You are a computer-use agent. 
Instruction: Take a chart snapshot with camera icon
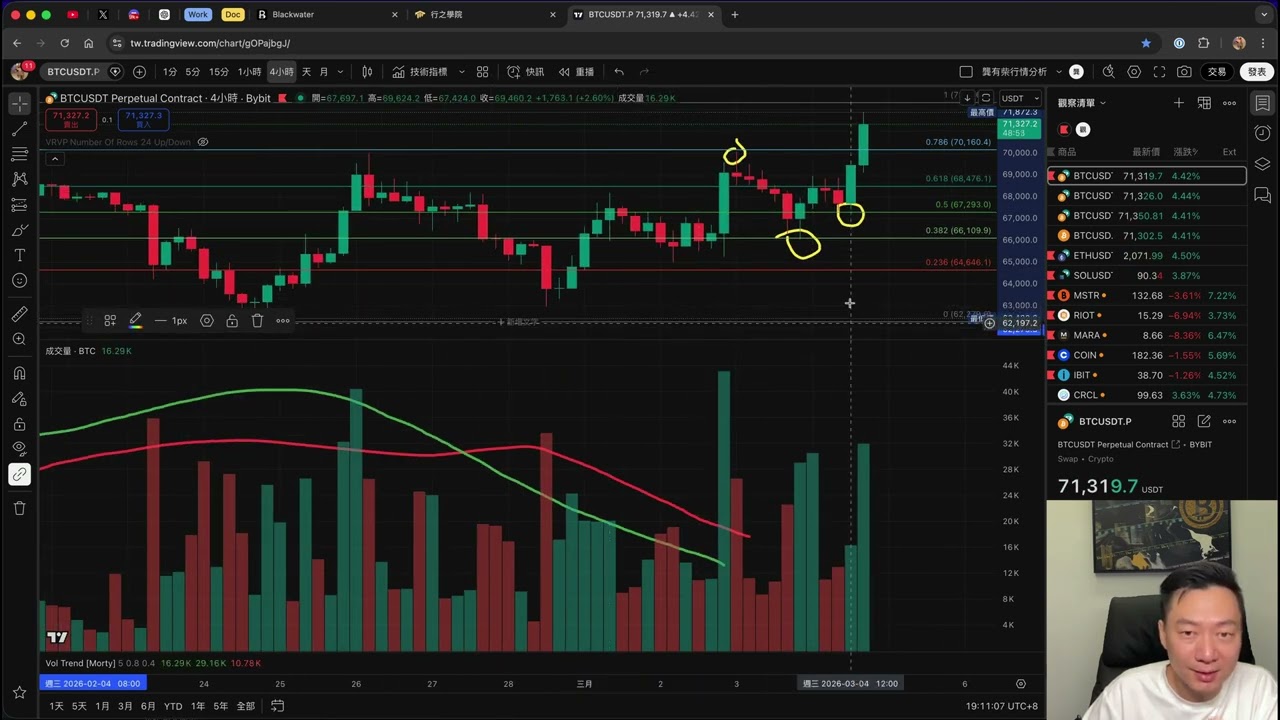(1184, 72)
